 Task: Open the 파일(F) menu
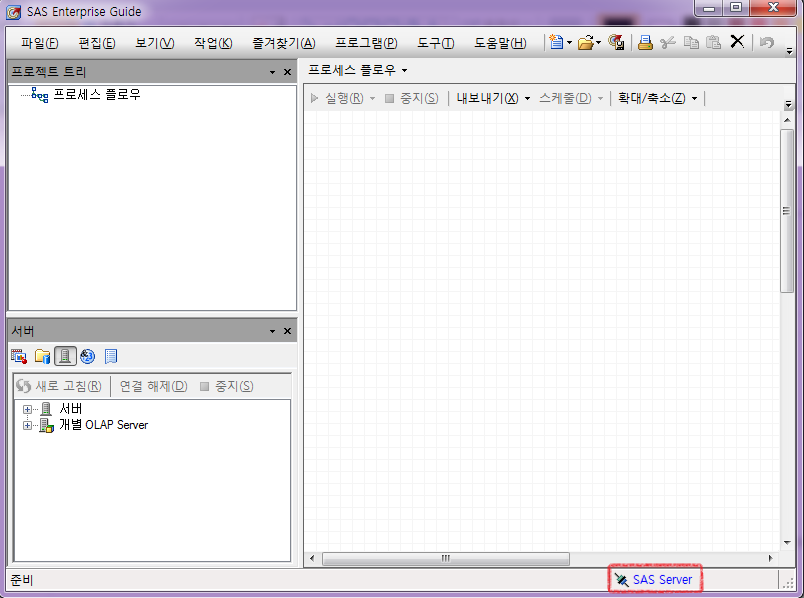(x=39, y=43)
